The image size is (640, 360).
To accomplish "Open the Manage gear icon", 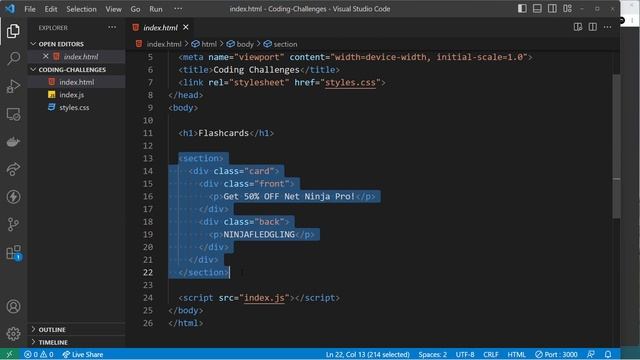I will (x=13, y=334).
